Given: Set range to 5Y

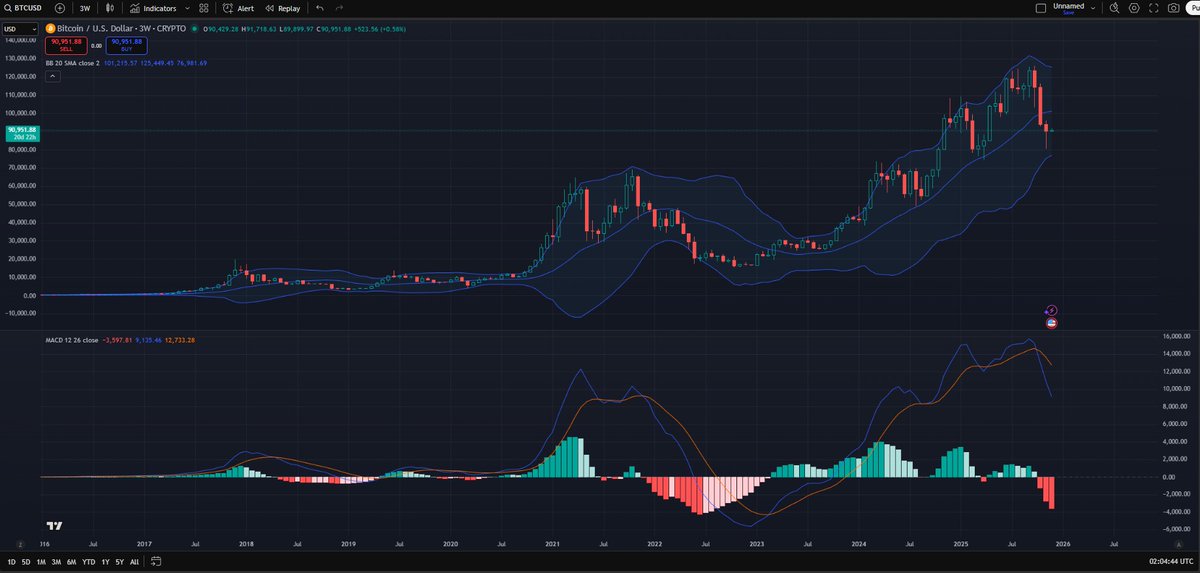Looking at the screenshot, I should (120, 562).
